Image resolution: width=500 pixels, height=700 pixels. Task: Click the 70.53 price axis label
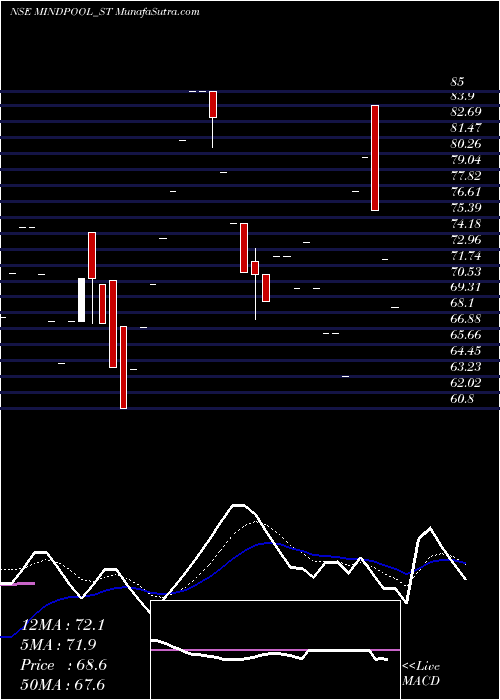pos(467,272)
